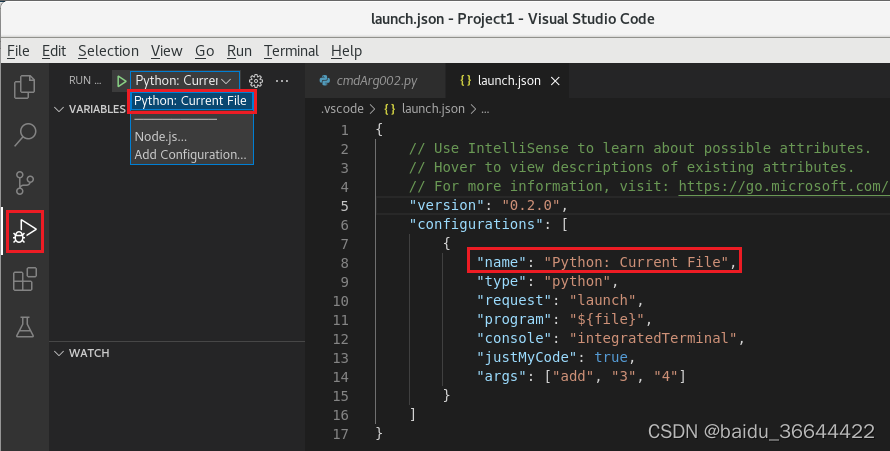This screenshot has height=451, width=890.
Task: Choose Node.js... from the configuration list
Action: point(161,137)
